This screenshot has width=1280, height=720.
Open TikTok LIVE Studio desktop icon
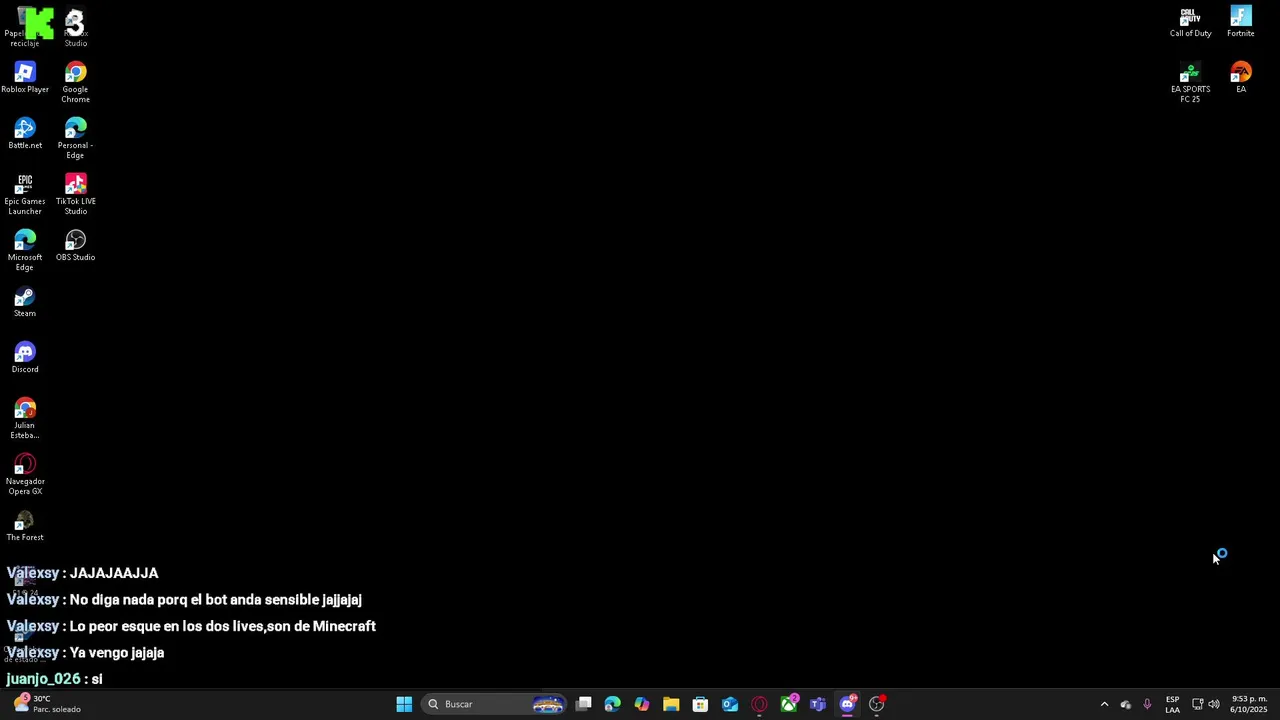point(75,195)
